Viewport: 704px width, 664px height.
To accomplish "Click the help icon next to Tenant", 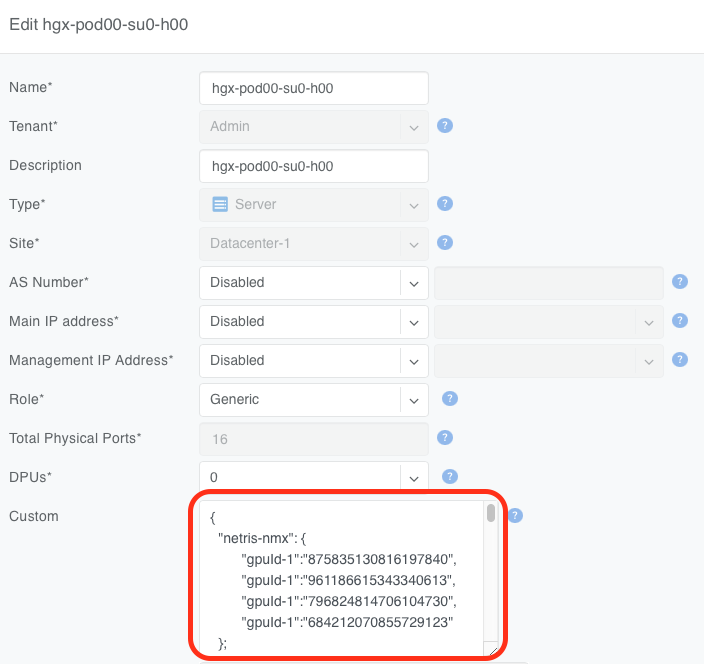I will click(446, 126).
